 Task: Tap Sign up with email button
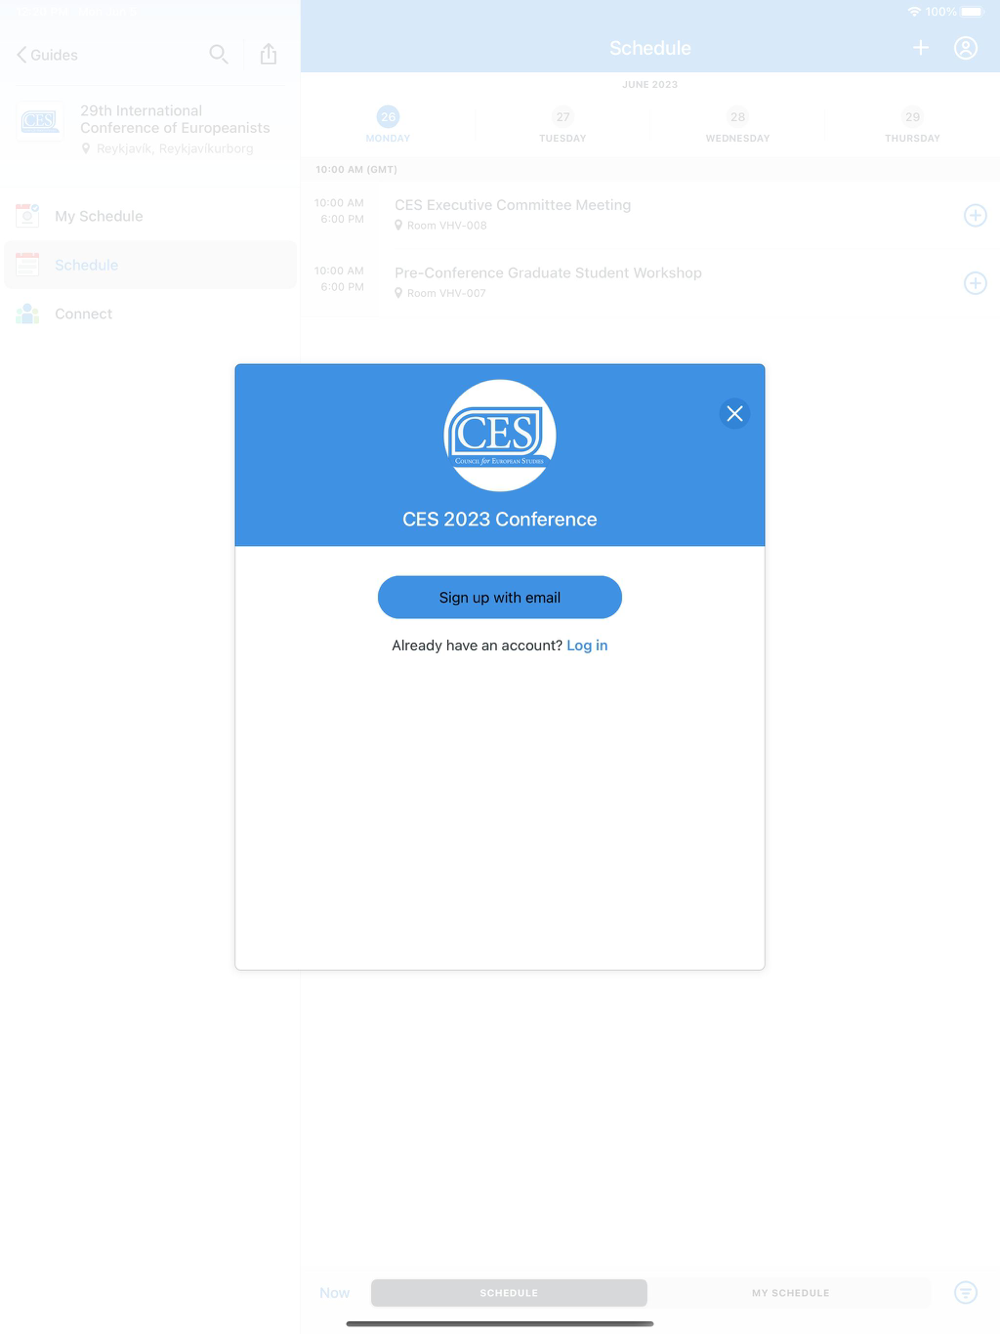click(x=500, y=597)
